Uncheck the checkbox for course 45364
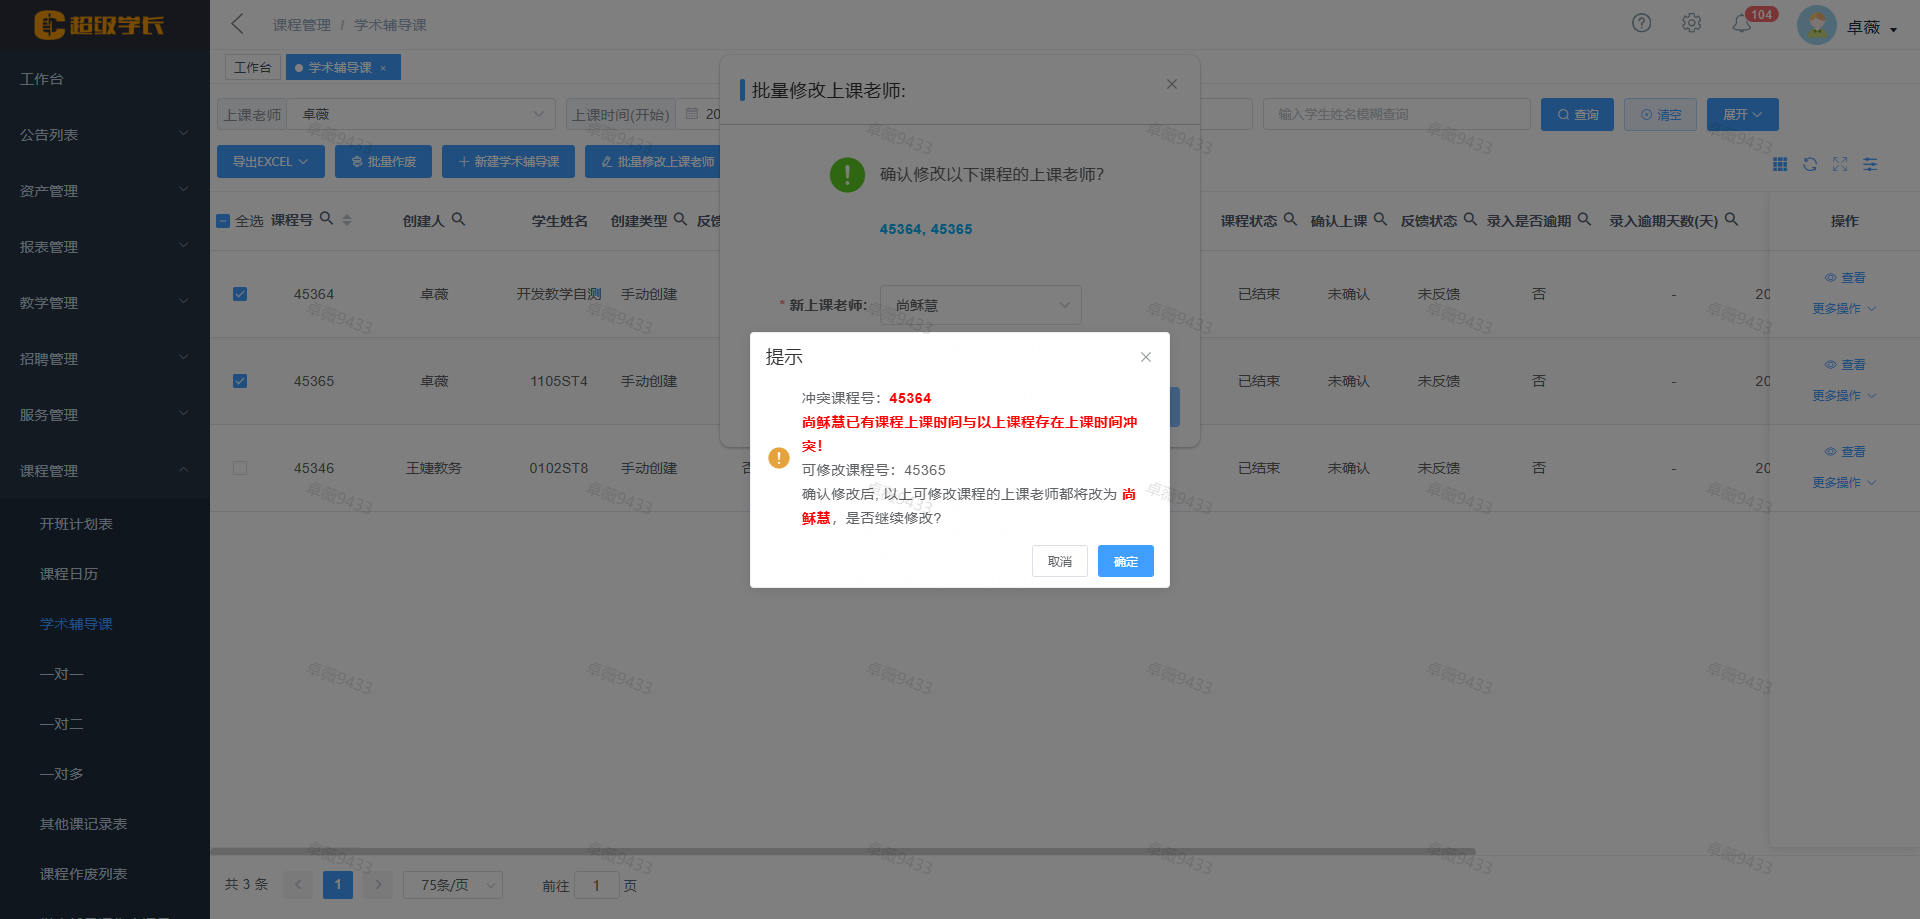The height and width of the screenshot is (919, 1920). click(x=240, y=294)
